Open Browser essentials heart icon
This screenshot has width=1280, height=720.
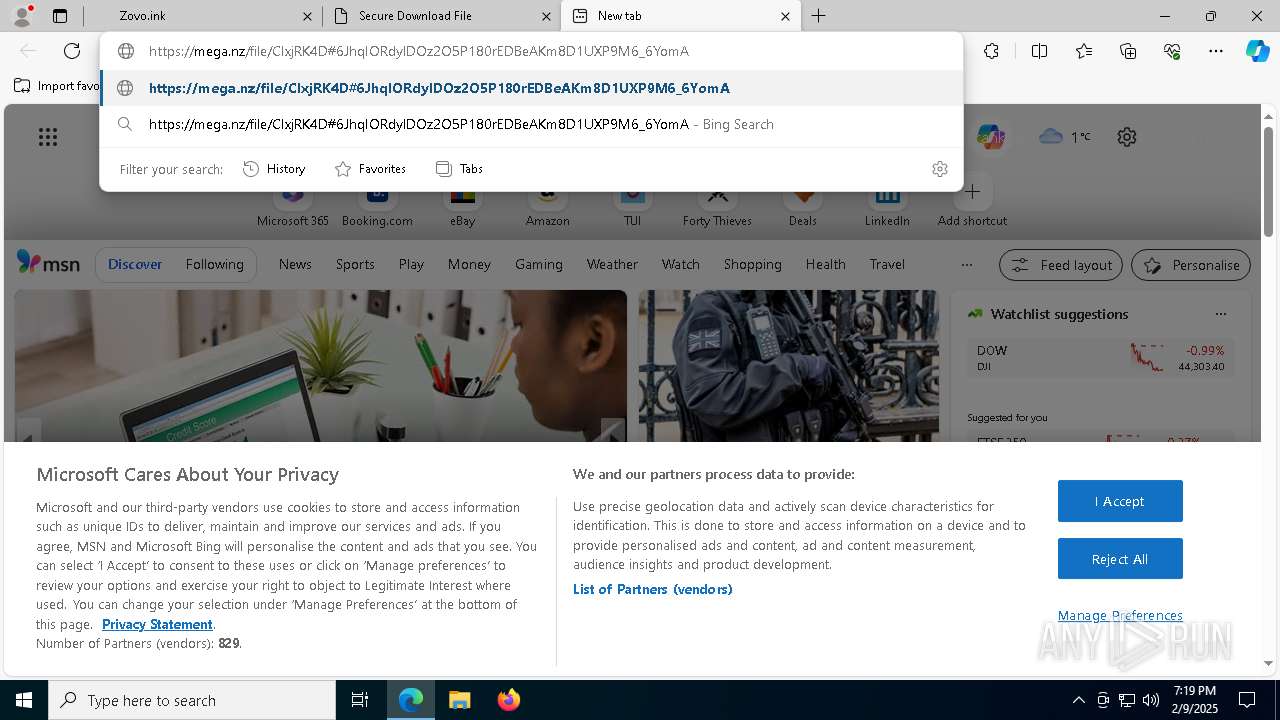point(1172,51)
